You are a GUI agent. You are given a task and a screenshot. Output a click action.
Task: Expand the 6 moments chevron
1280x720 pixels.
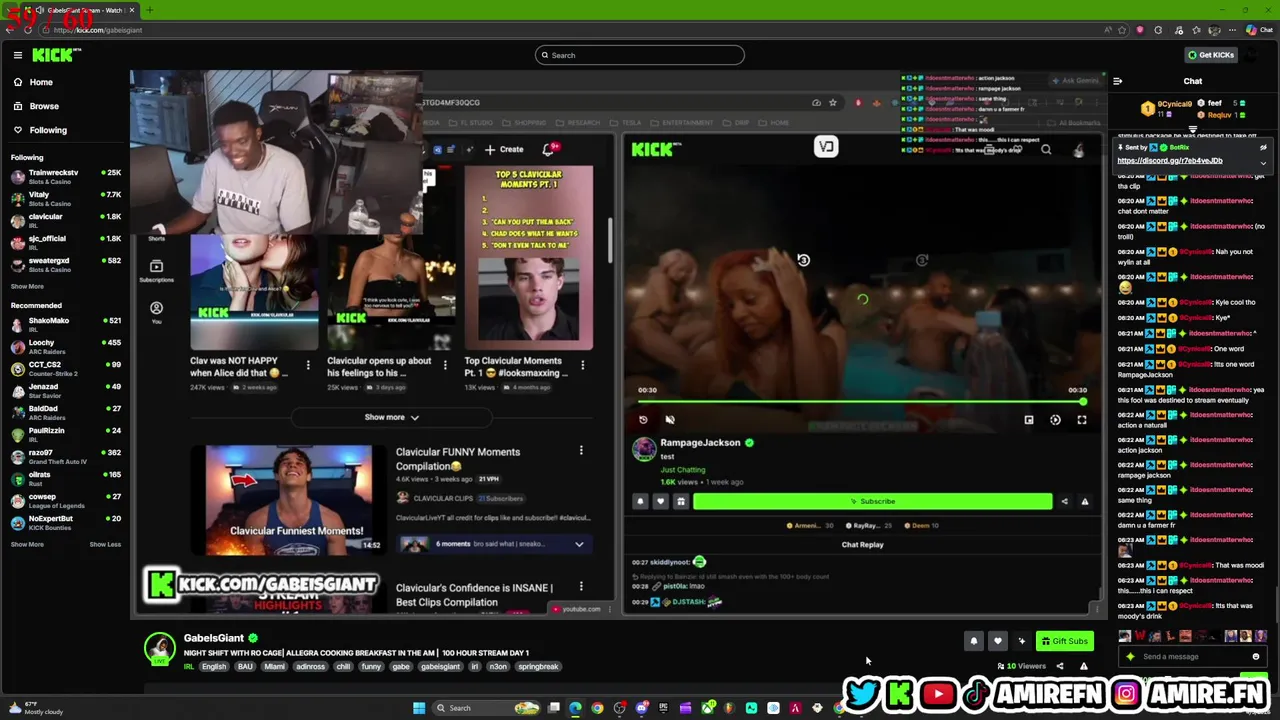point(579,544)
